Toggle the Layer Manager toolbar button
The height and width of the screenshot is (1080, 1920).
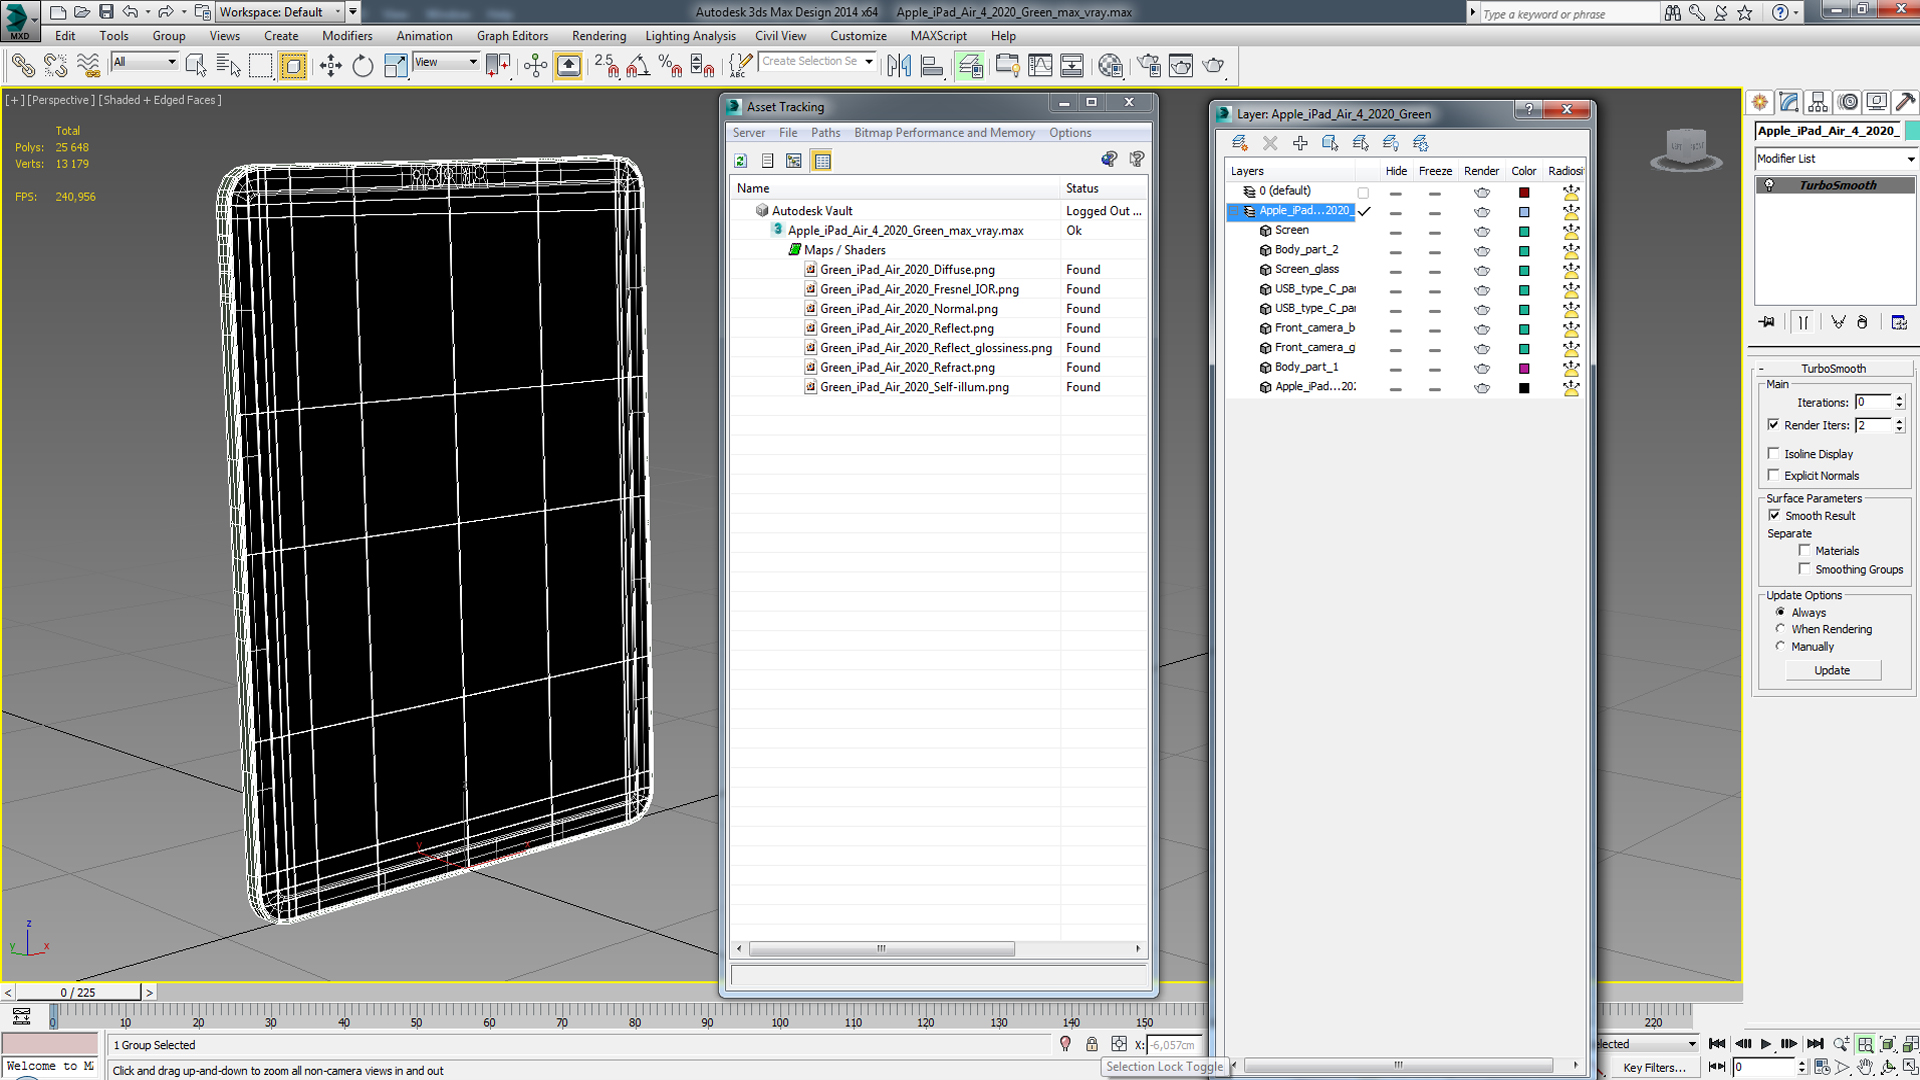coord(969,66)
